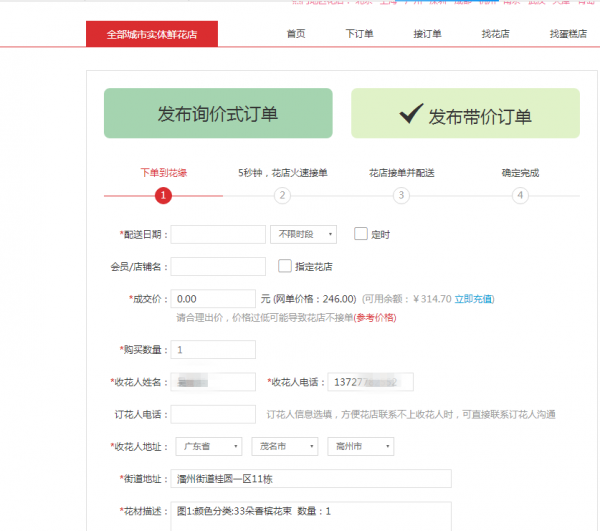
Task: Click 发布询价式订单 green button
Action: click(218, 113)
